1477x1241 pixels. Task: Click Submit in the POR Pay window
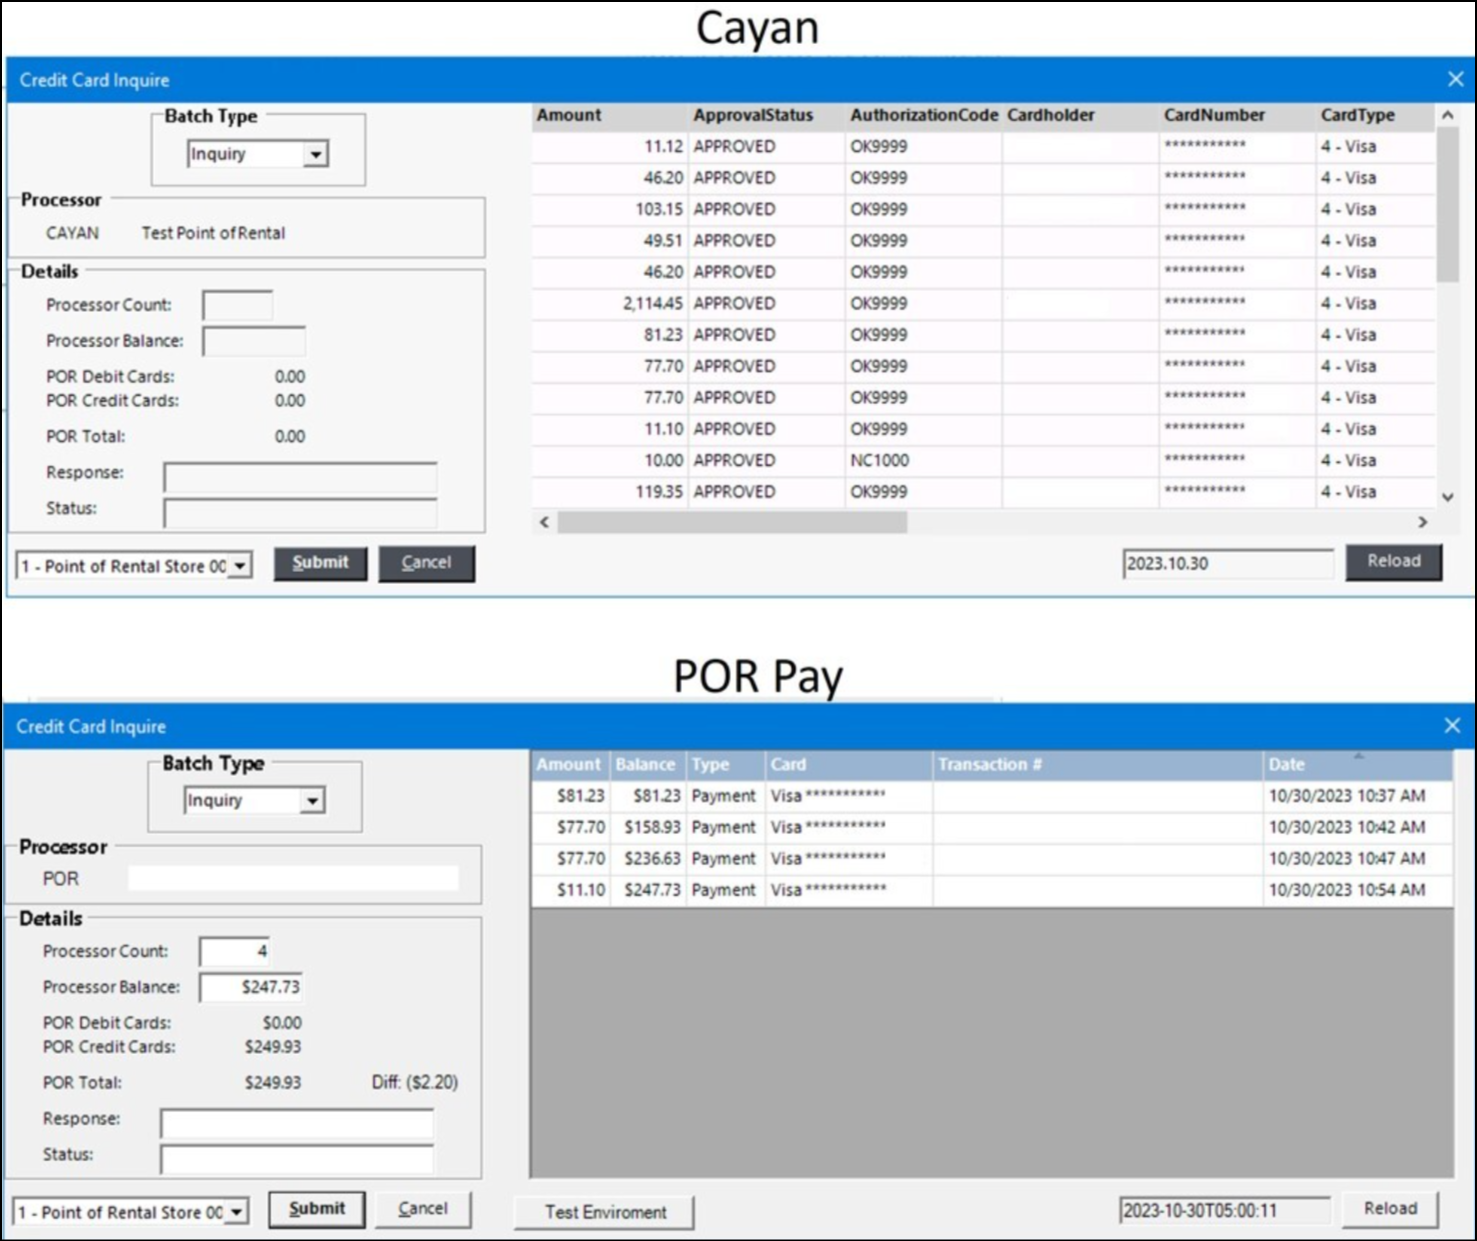point(317,1209)
